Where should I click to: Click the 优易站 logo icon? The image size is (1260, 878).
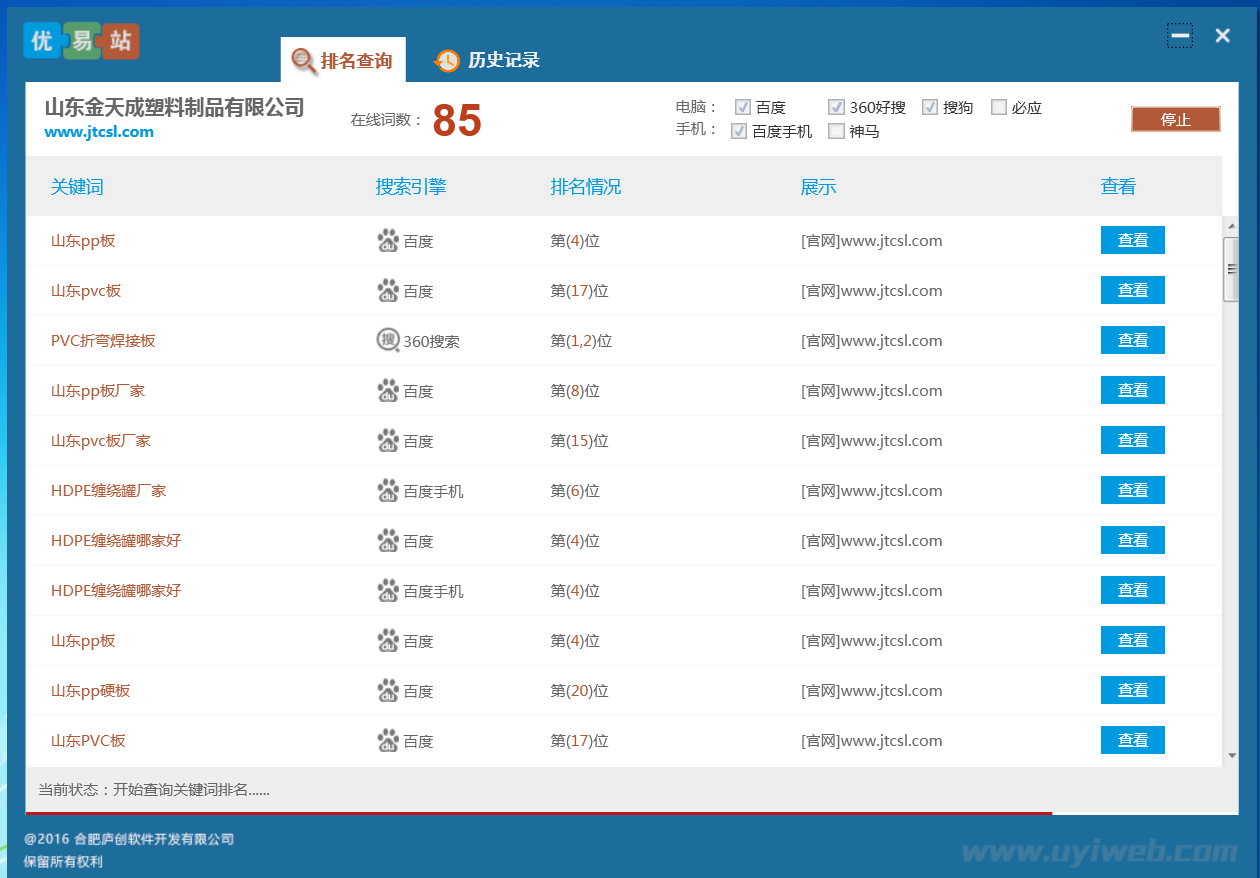coord(81,41)
